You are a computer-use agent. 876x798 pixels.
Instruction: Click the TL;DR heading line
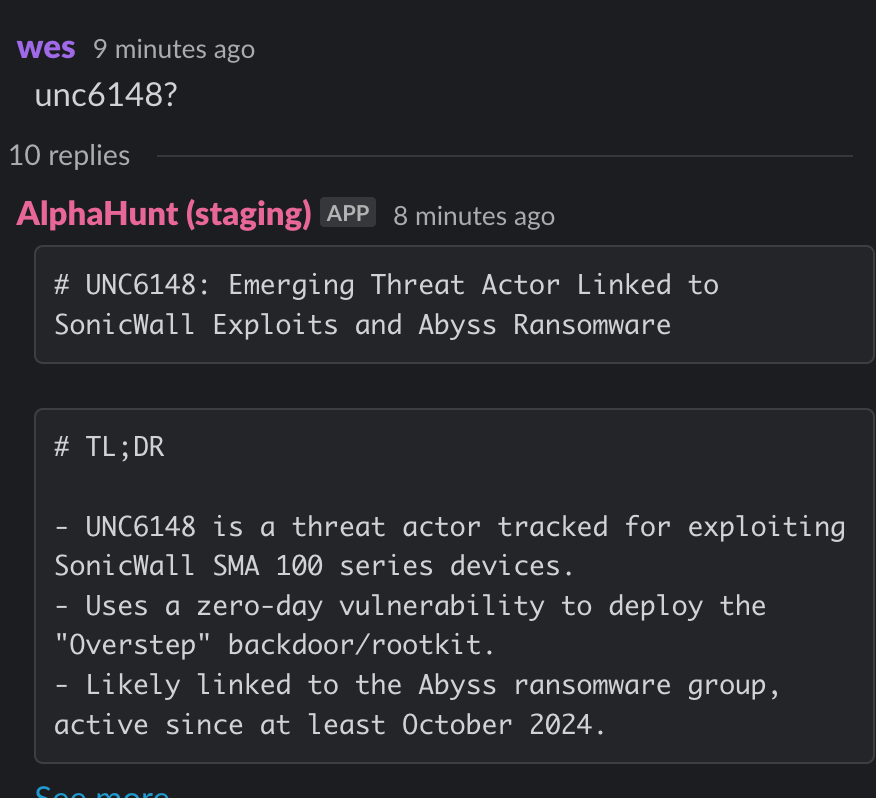pos(110,446)
